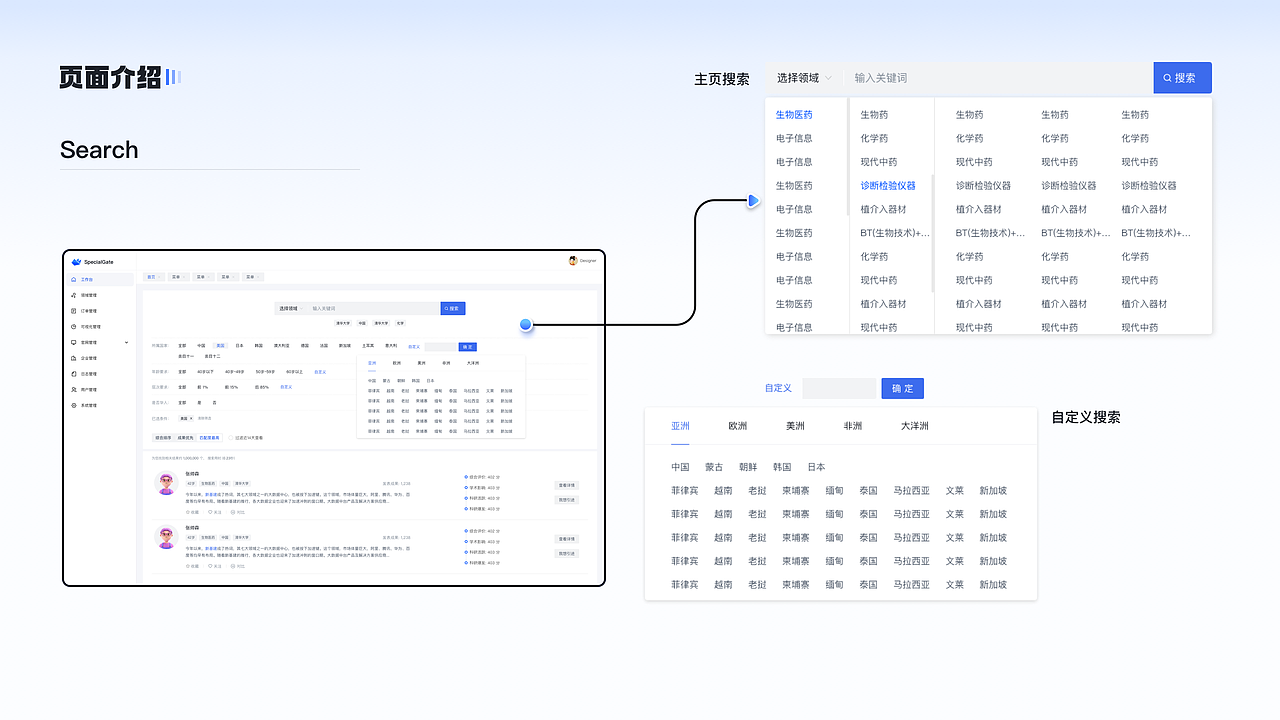
Task: Select the 工作台 workspace icon in sidebar
Action: coord(73,279)
